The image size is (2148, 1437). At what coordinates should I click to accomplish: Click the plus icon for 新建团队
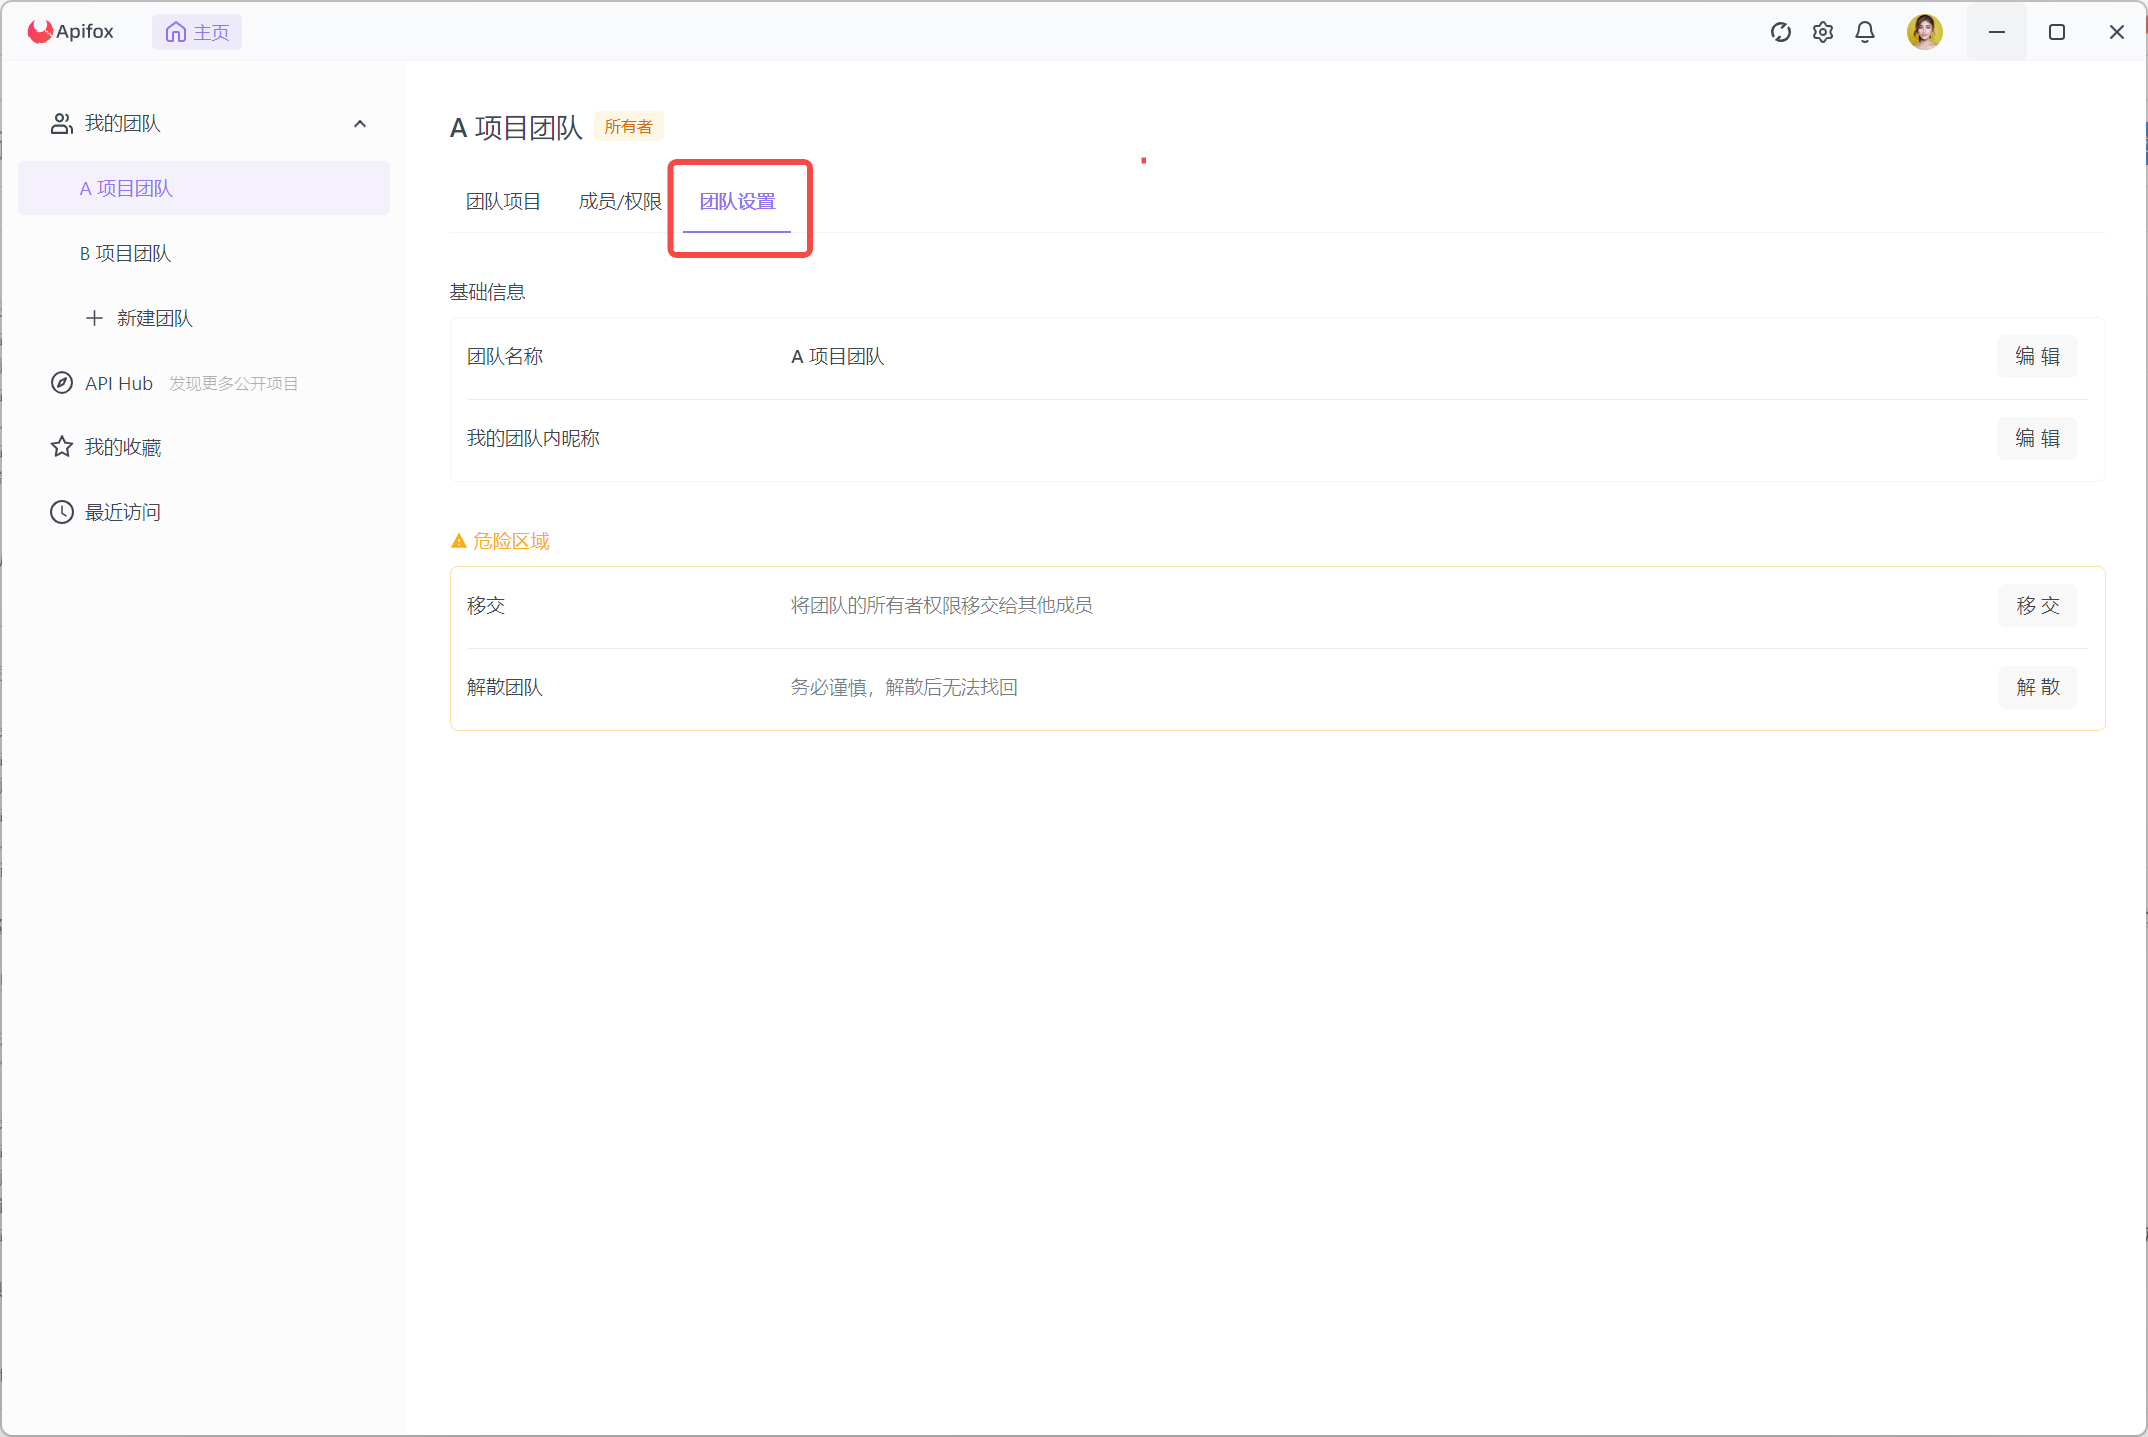(x=94, y=318)
